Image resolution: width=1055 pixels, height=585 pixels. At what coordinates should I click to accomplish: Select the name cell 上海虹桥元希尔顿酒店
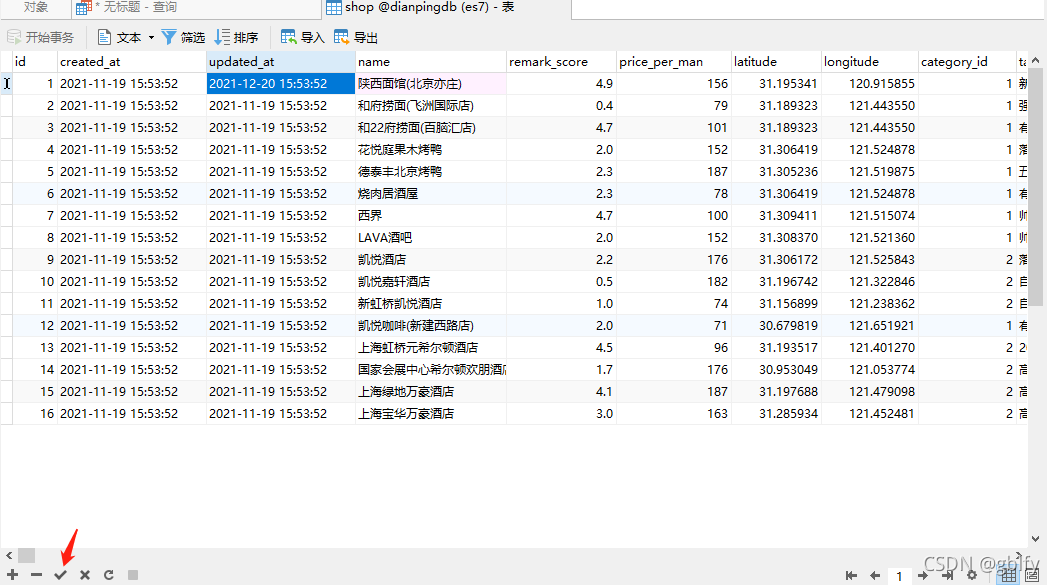click(x=431, y=347)
